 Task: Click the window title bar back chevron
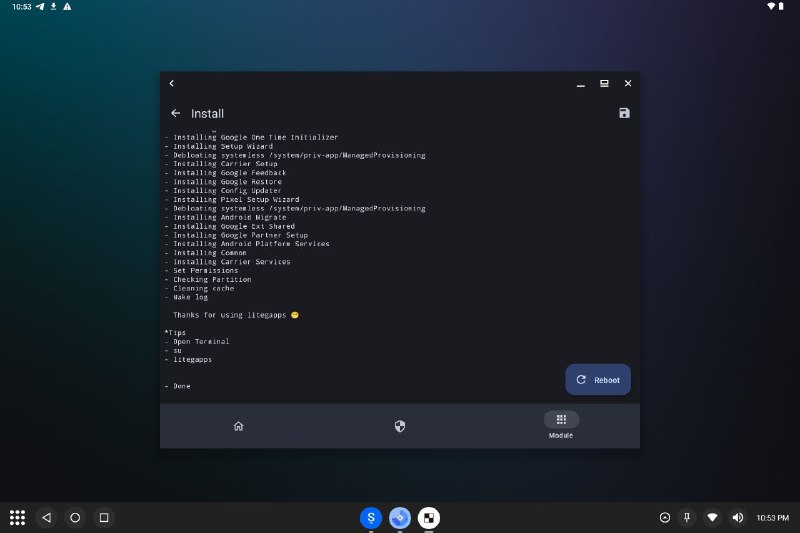pyautogui.click(x=172, y=83)
